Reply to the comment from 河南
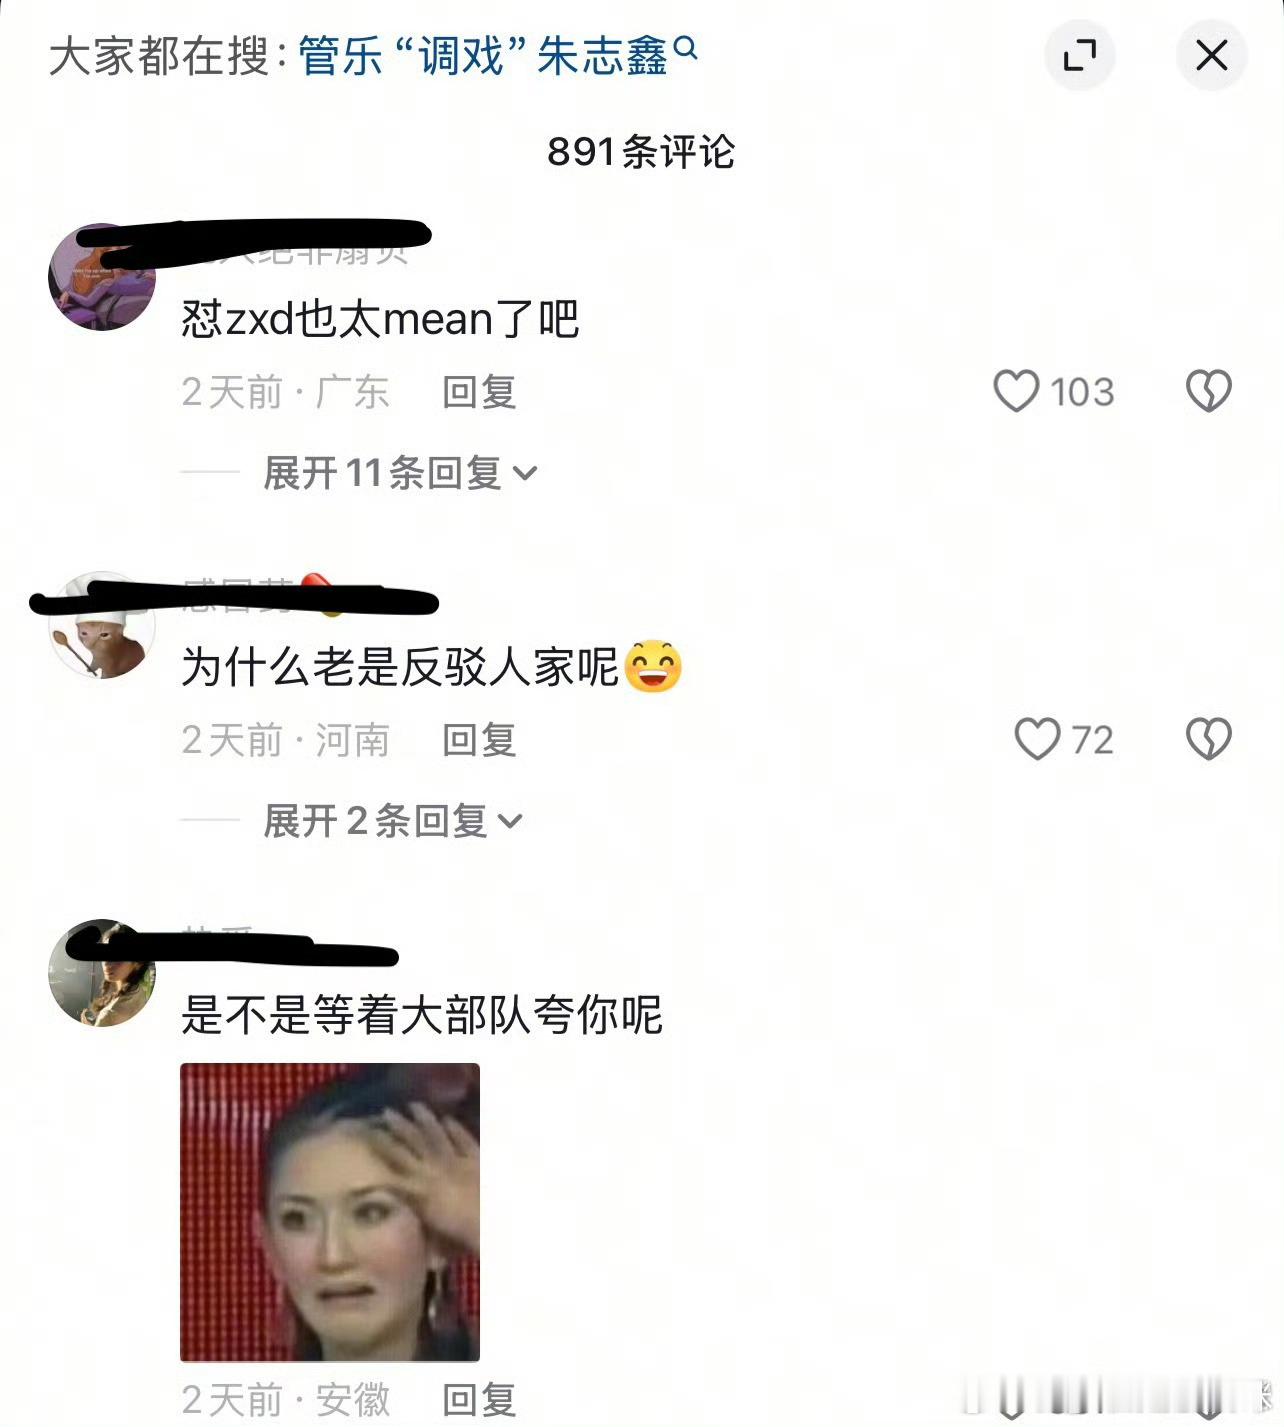 point(479,741)
